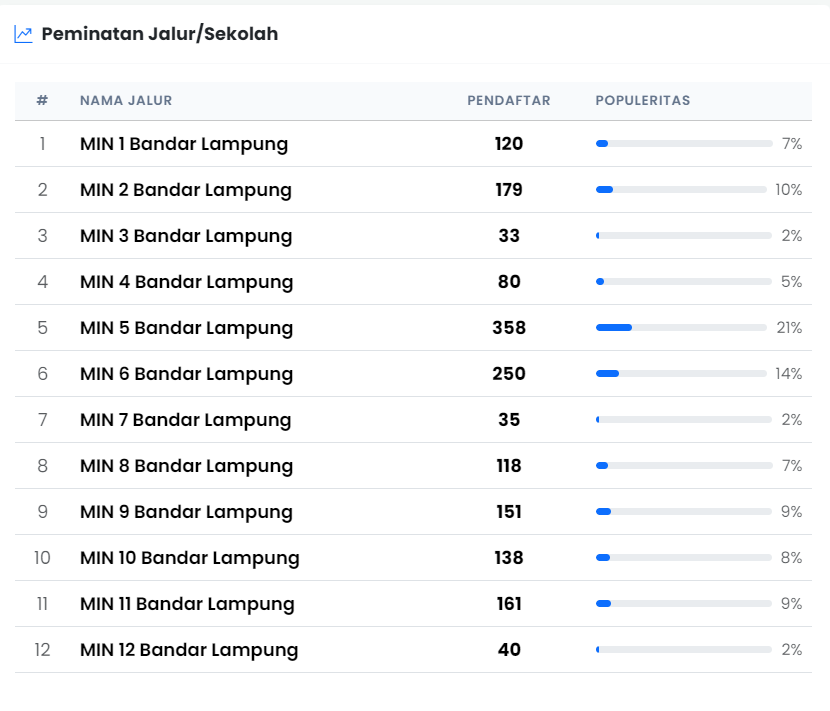Select MIN 2 Bandar Lampung entry
The height and width of the screenshot is (711, 830).
pos(186,190)
